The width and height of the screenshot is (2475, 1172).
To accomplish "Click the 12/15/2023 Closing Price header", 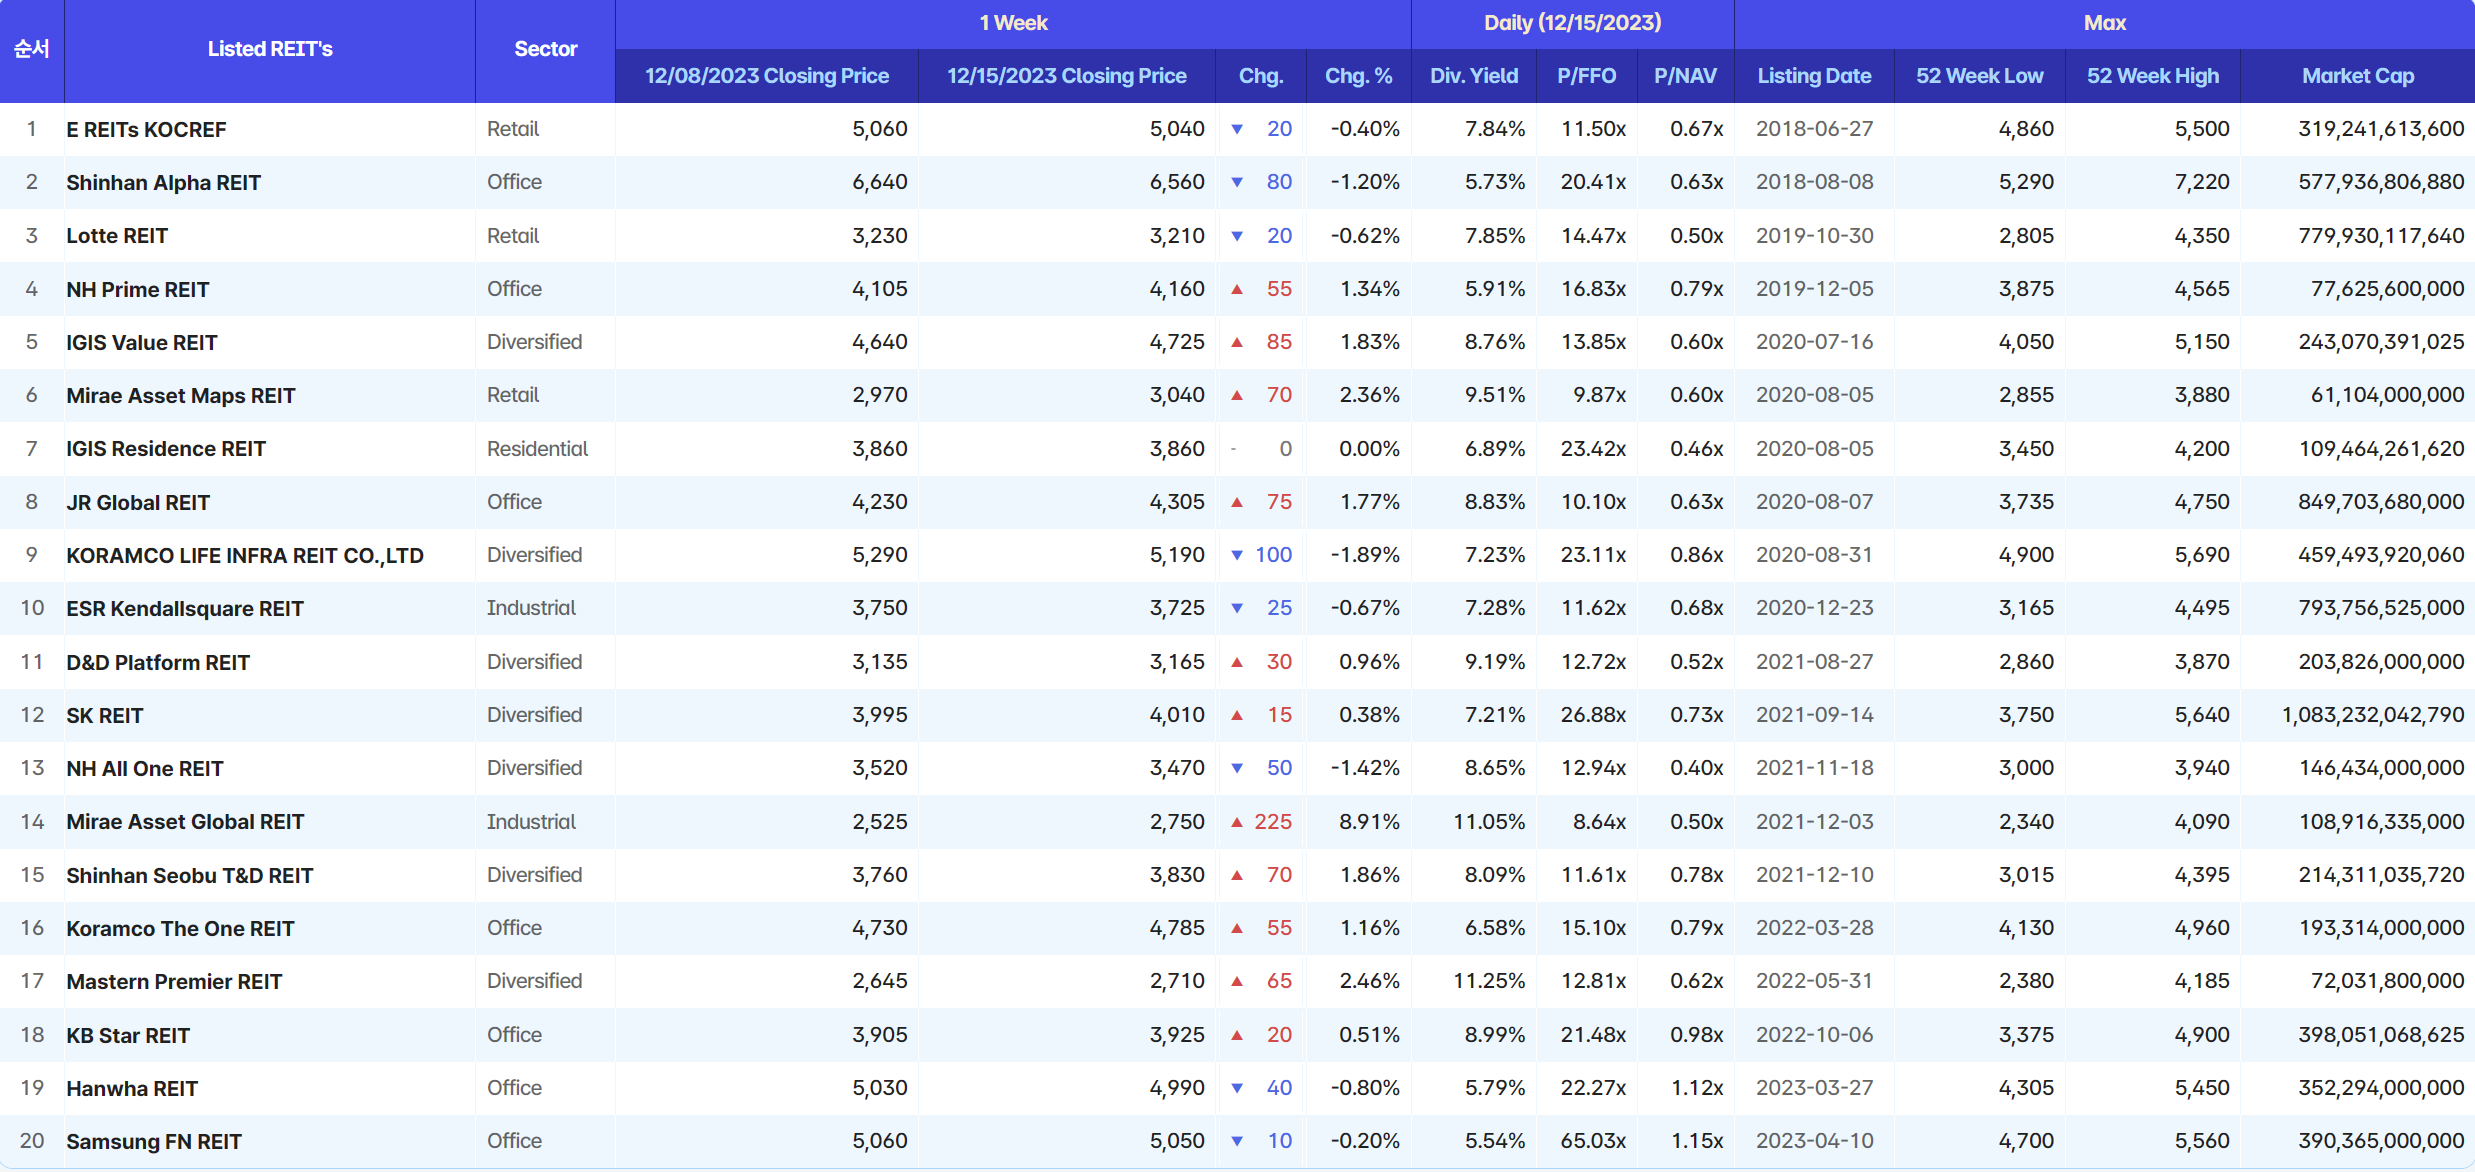I will click(x=1067, y=76).
